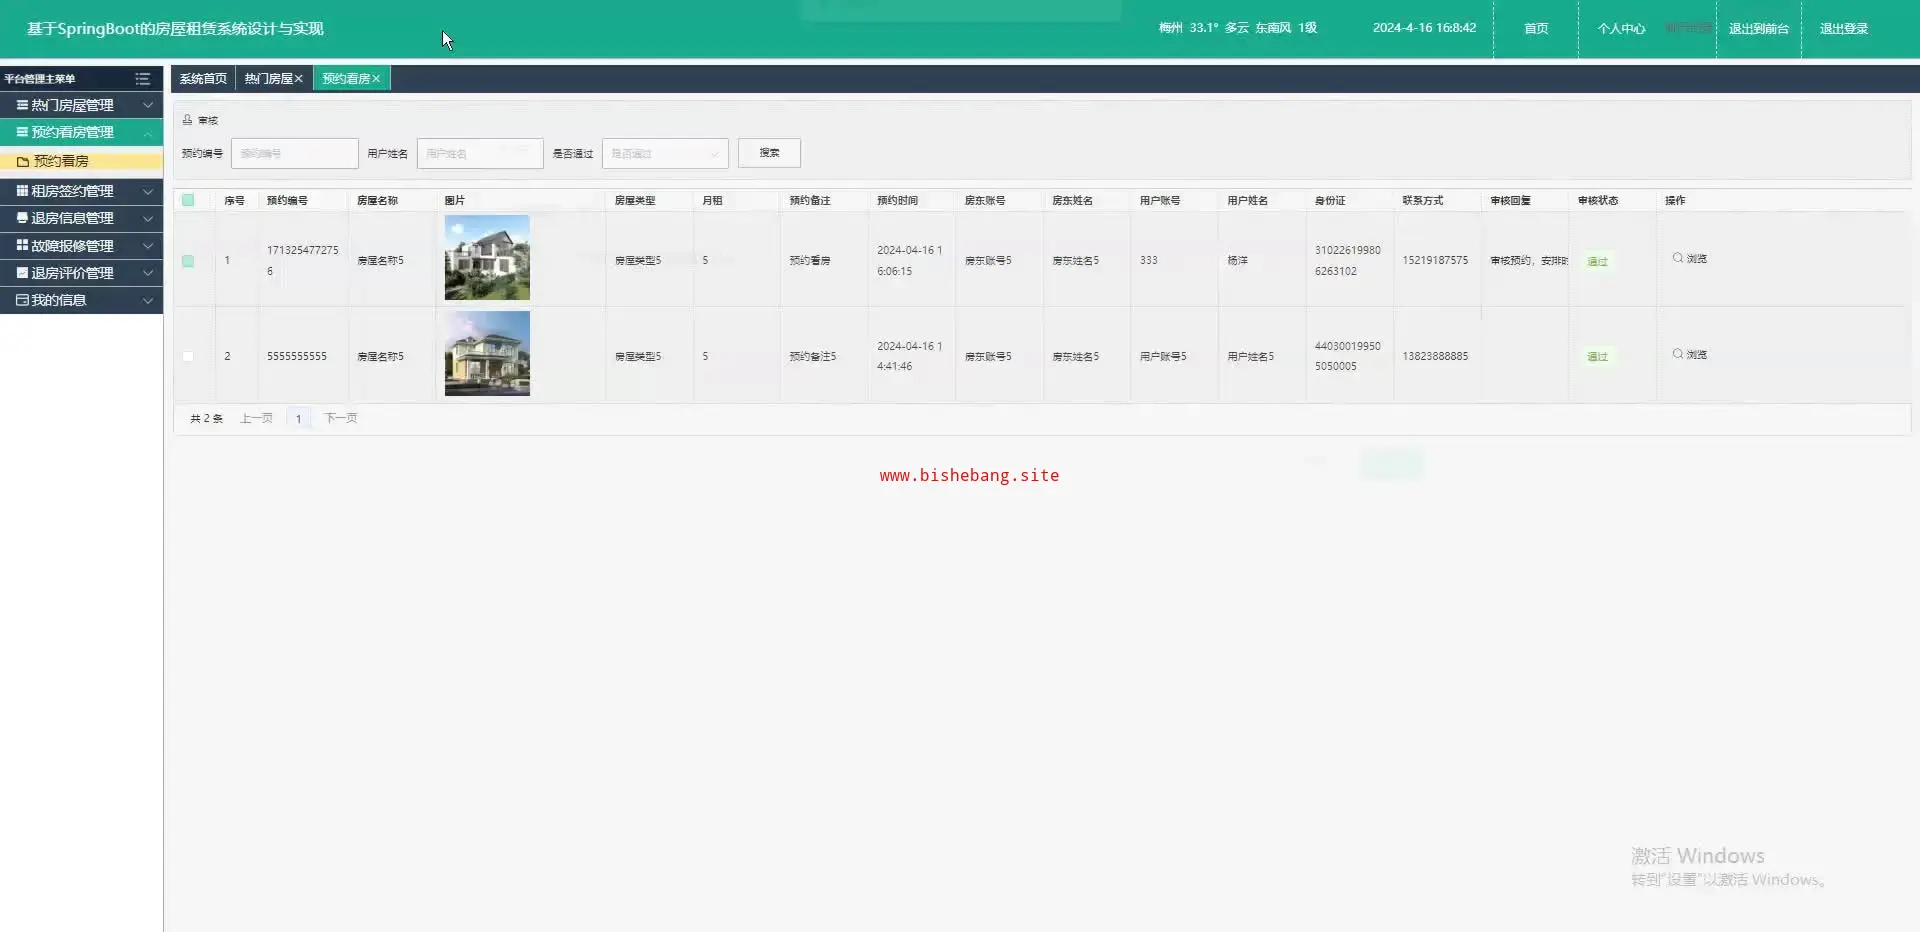Viewport: 1920px width, 932px height.
Task: Click the folder icon beside 预约看房 submenu
Action: coord(23,161)
